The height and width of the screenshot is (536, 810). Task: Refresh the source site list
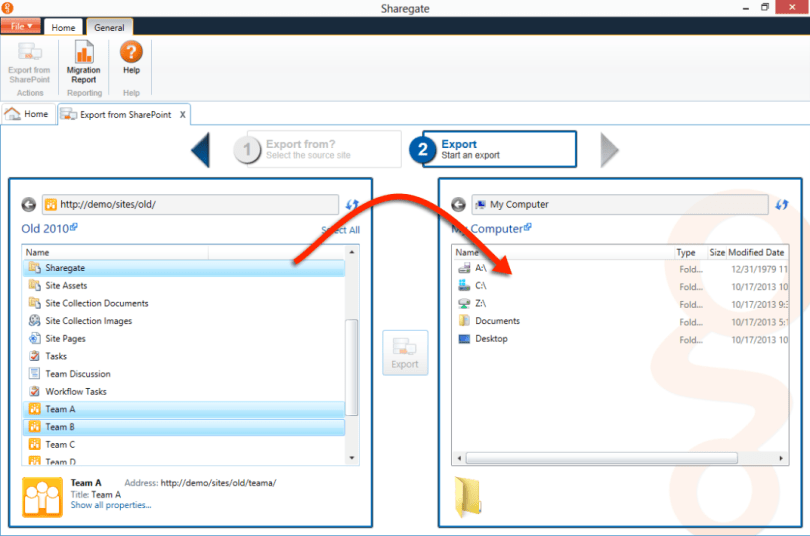click(x=352, y=204)
